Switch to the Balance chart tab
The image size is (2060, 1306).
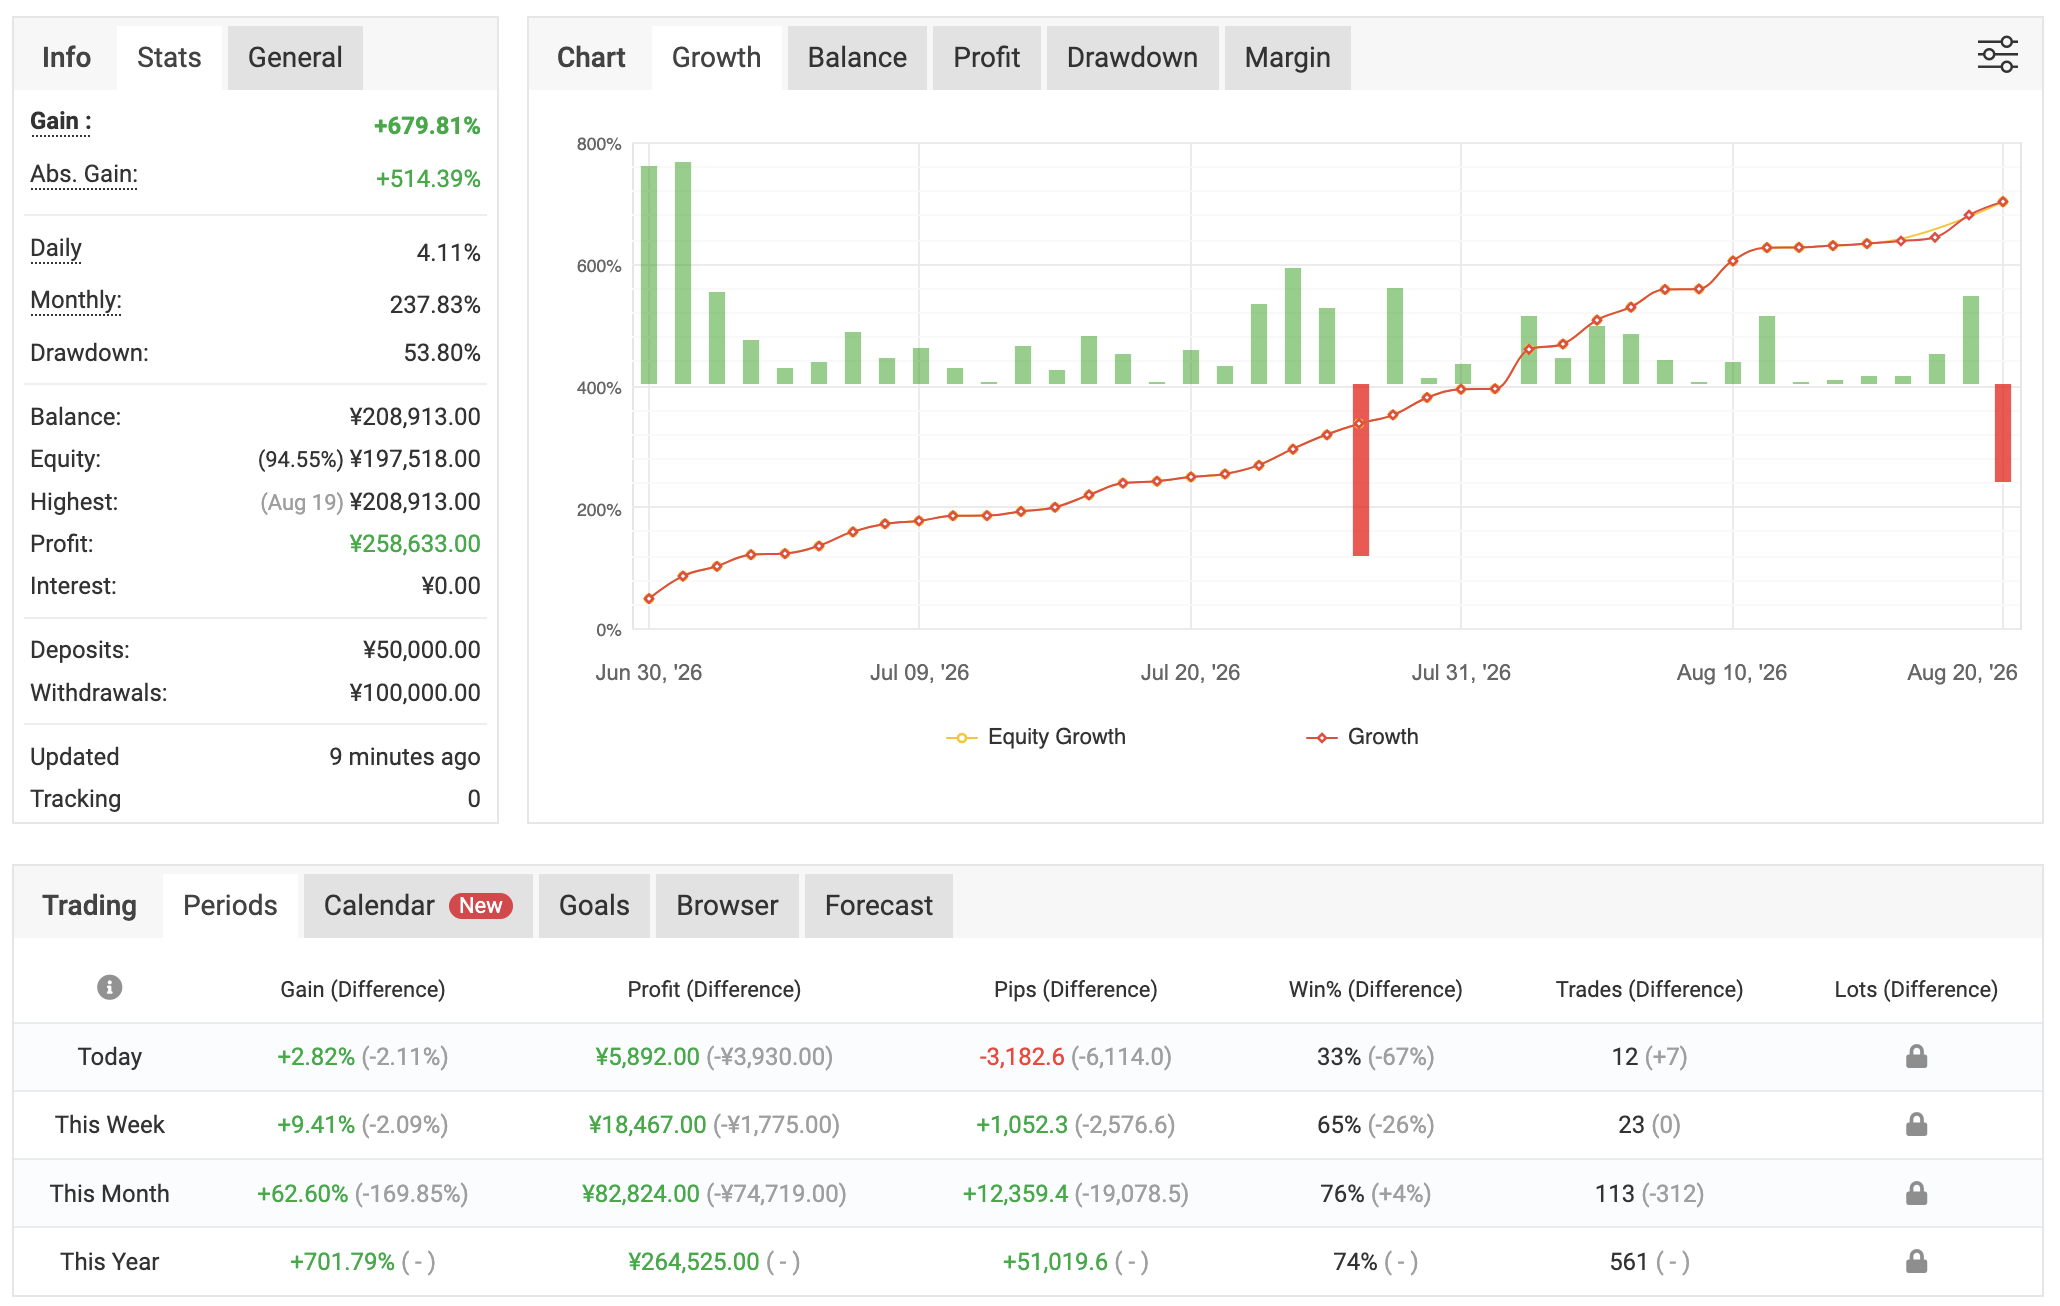pos(857,58)
